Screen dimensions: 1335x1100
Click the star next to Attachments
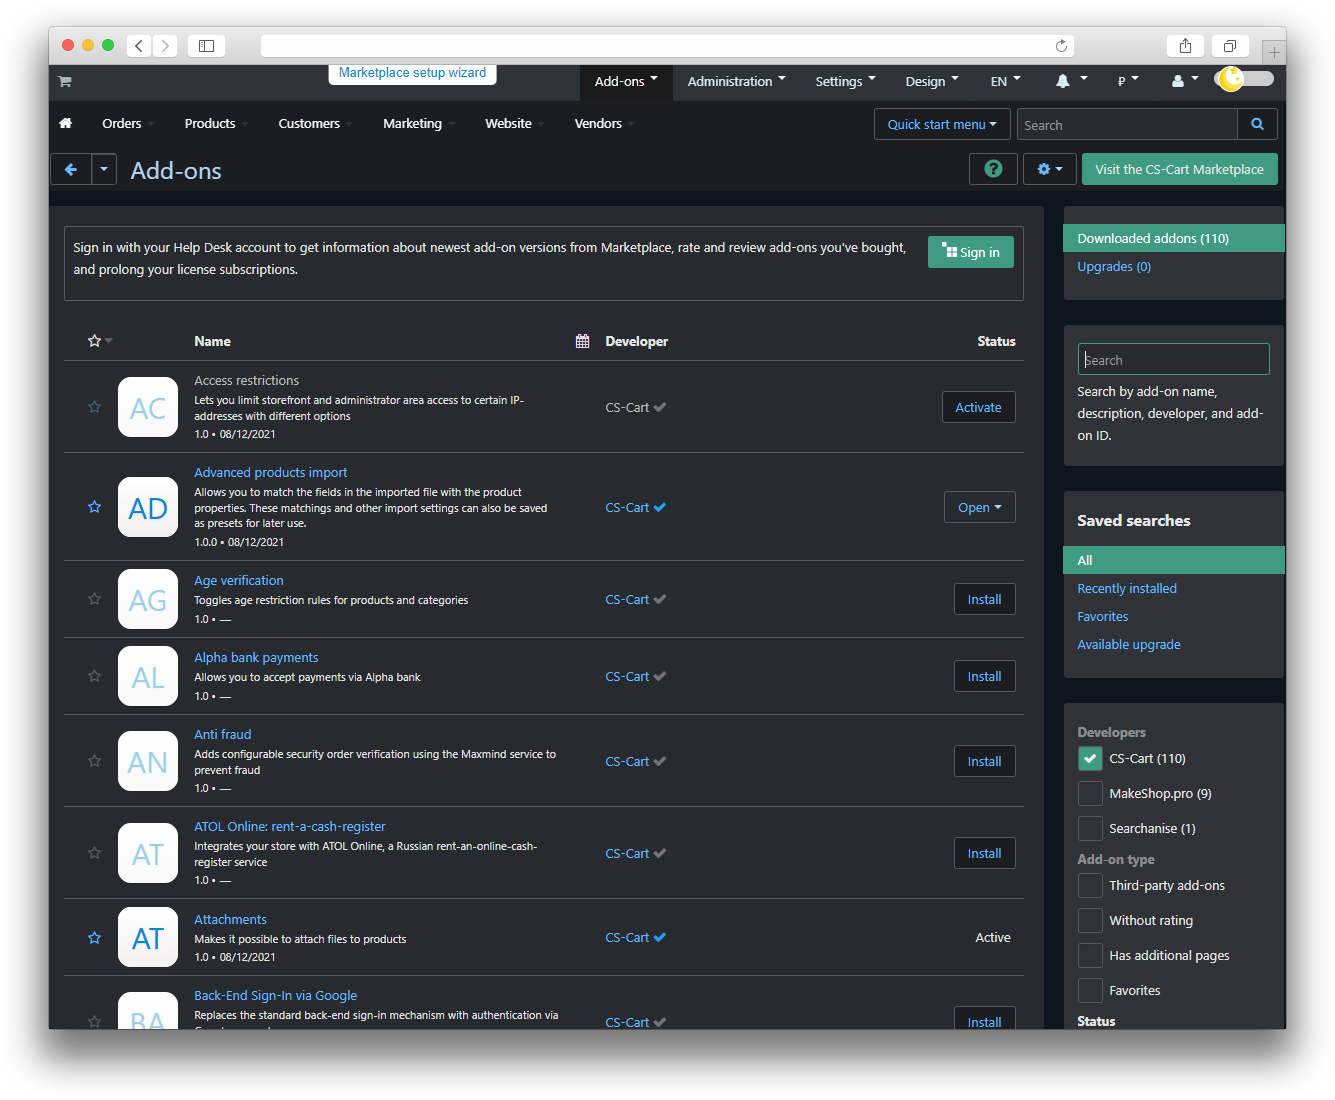(94, 938)
